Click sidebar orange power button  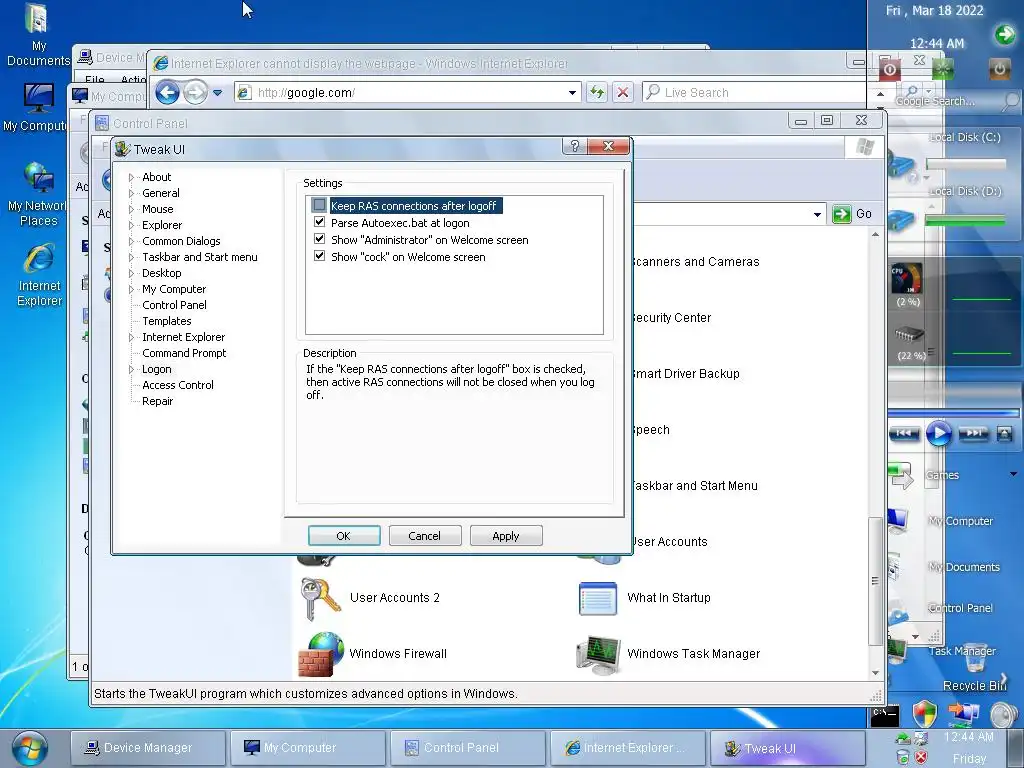(999, 68)
